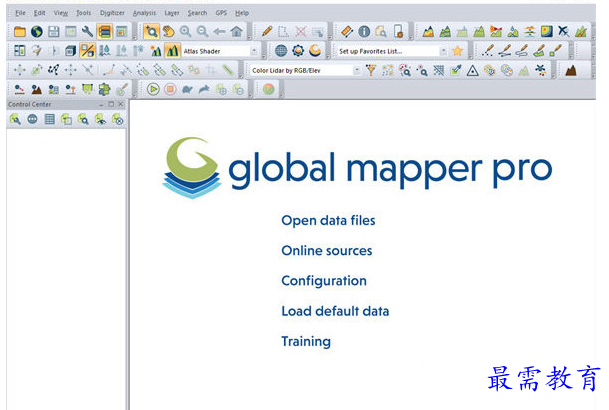Screen dimensions: 609x410
Task: Select the Zoom tool magnifier icon
Action: pos(151,31)
